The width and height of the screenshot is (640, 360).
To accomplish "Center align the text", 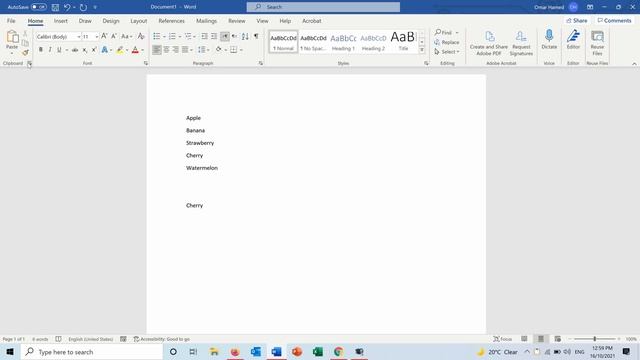I will [166, 50].
